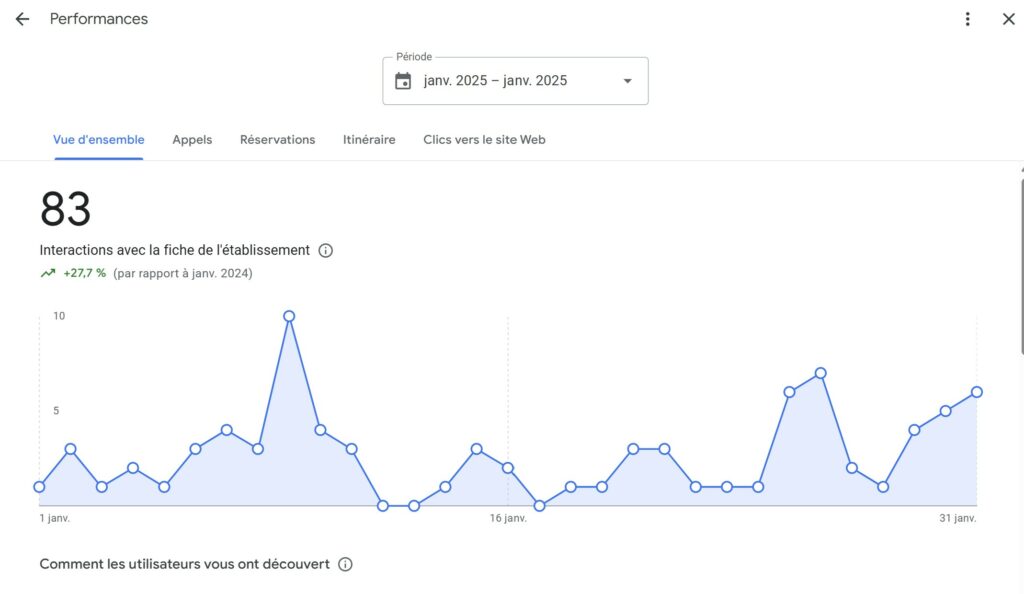
Task: Click the green upward trend arrow icon
Action: coord(47,273)
